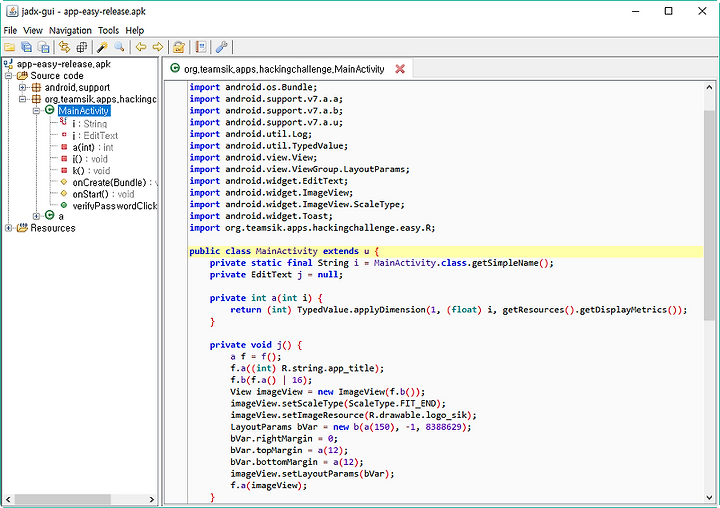
Task: Click the "import android.widget.Toast;" line
Action: pos(261,216)
